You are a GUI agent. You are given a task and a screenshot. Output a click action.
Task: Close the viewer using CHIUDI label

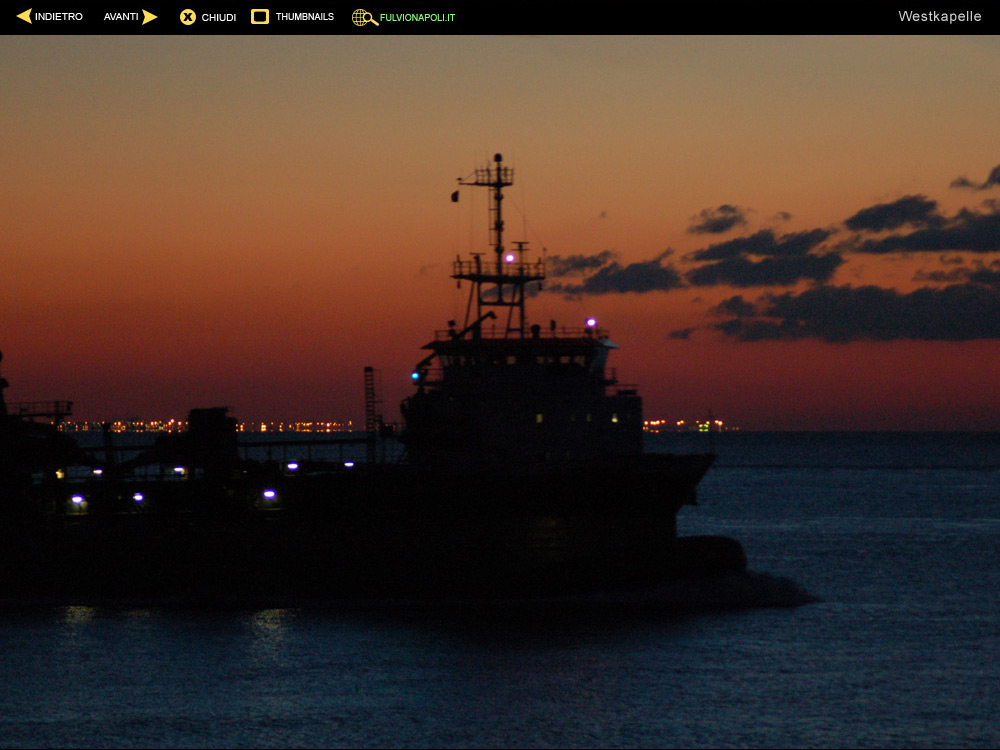tap(219, 17)
